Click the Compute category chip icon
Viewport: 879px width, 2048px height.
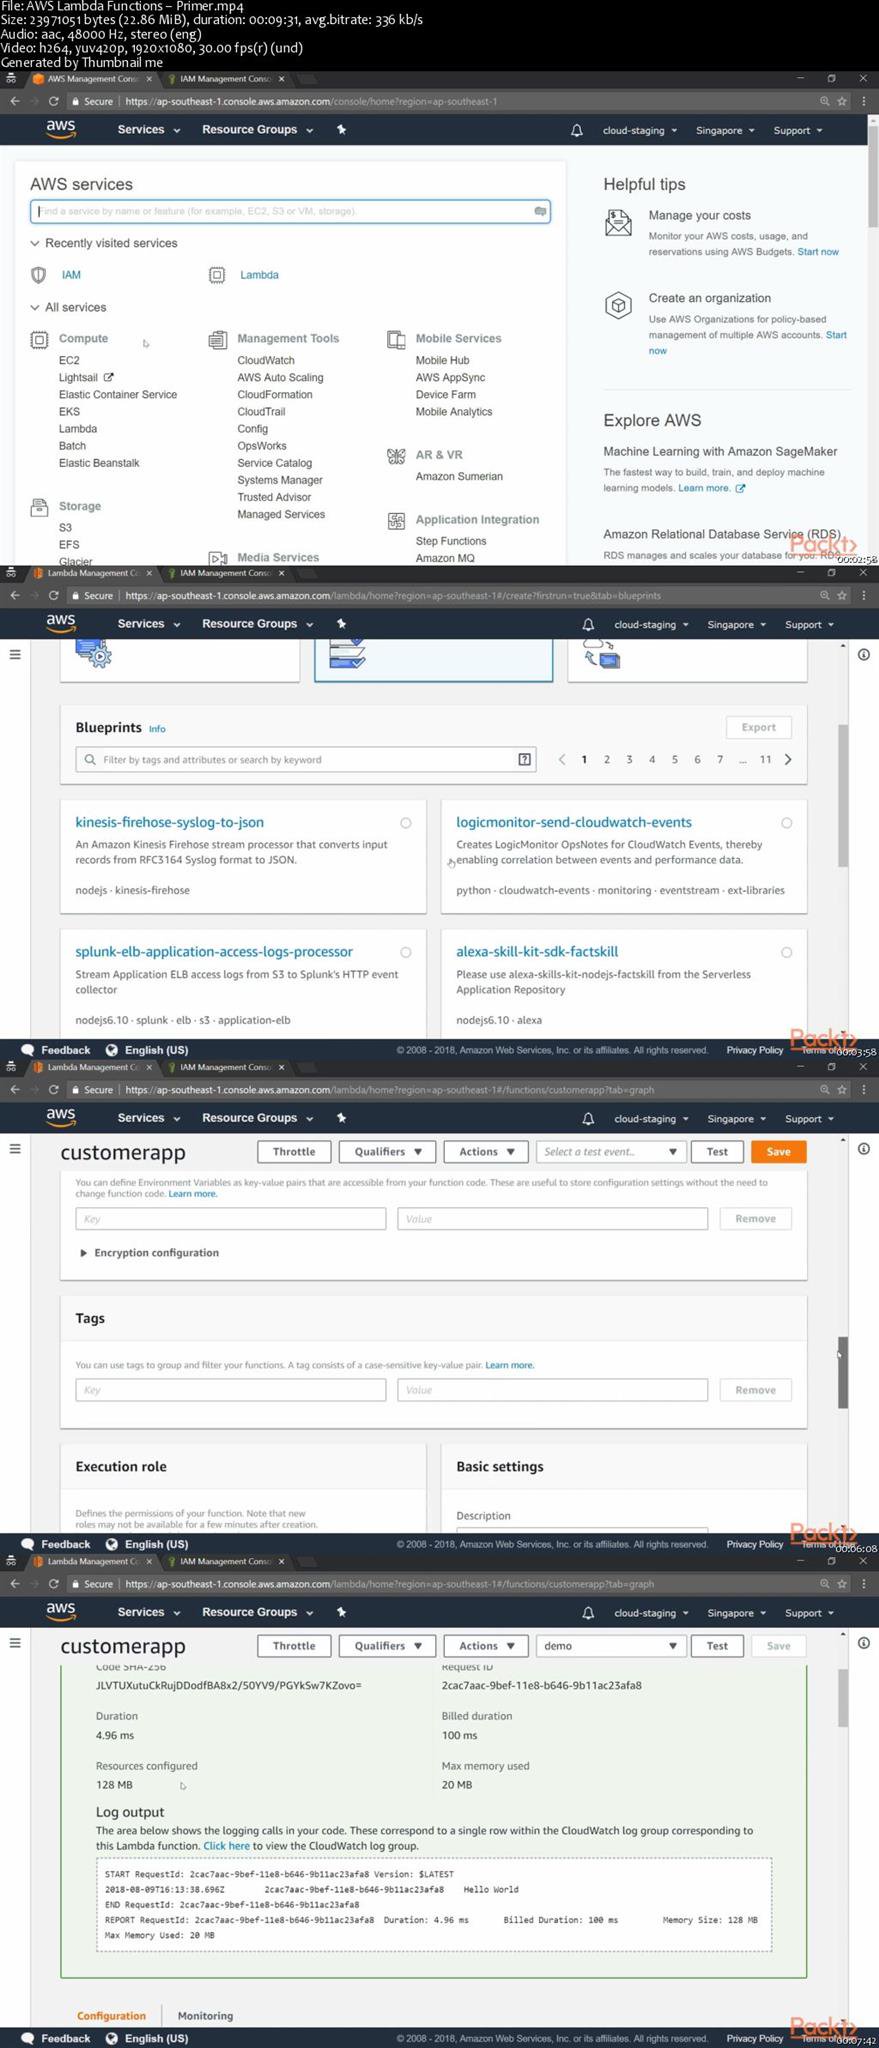click(39, 339)
